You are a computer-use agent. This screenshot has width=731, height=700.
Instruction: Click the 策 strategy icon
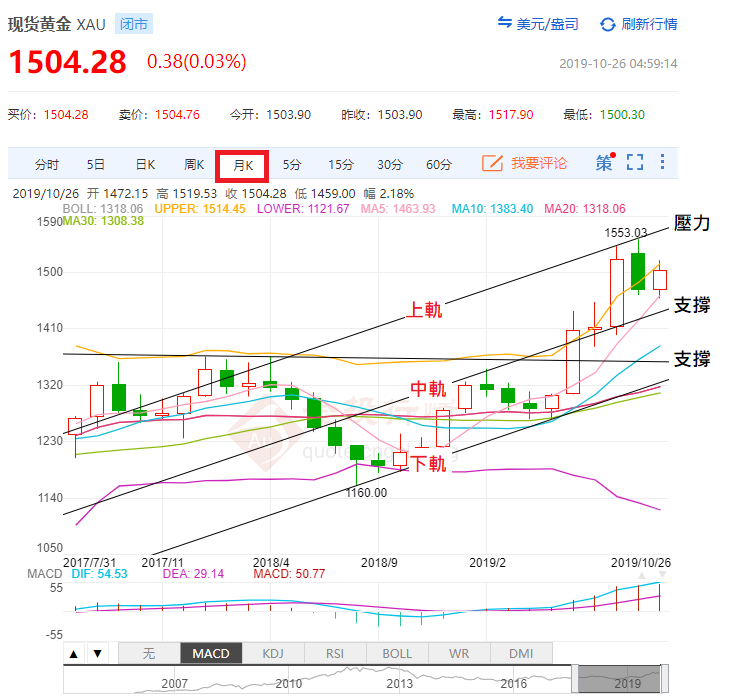click(x=604, y=163)
